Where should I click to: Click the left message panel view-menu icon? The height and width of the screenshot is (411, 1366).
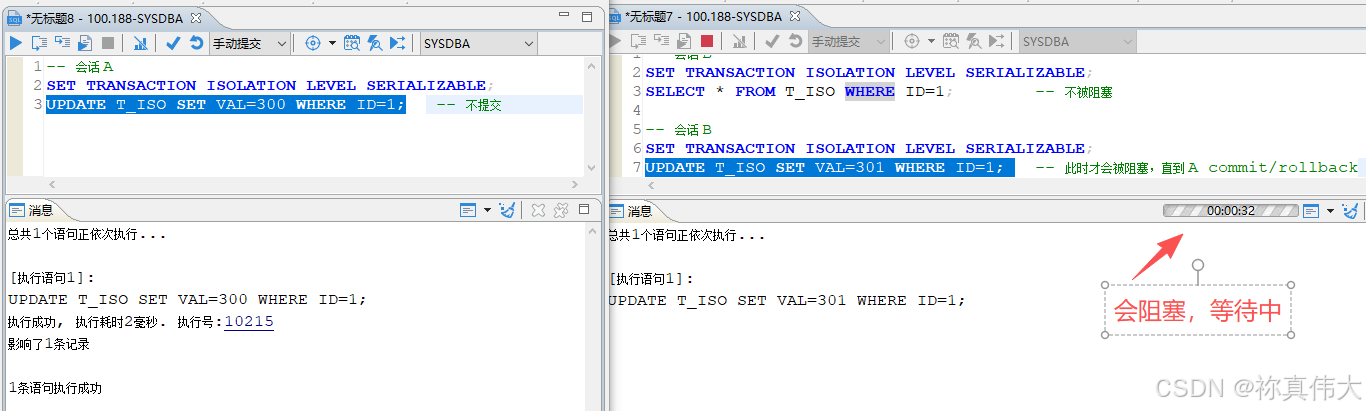(x=469, y=210)
